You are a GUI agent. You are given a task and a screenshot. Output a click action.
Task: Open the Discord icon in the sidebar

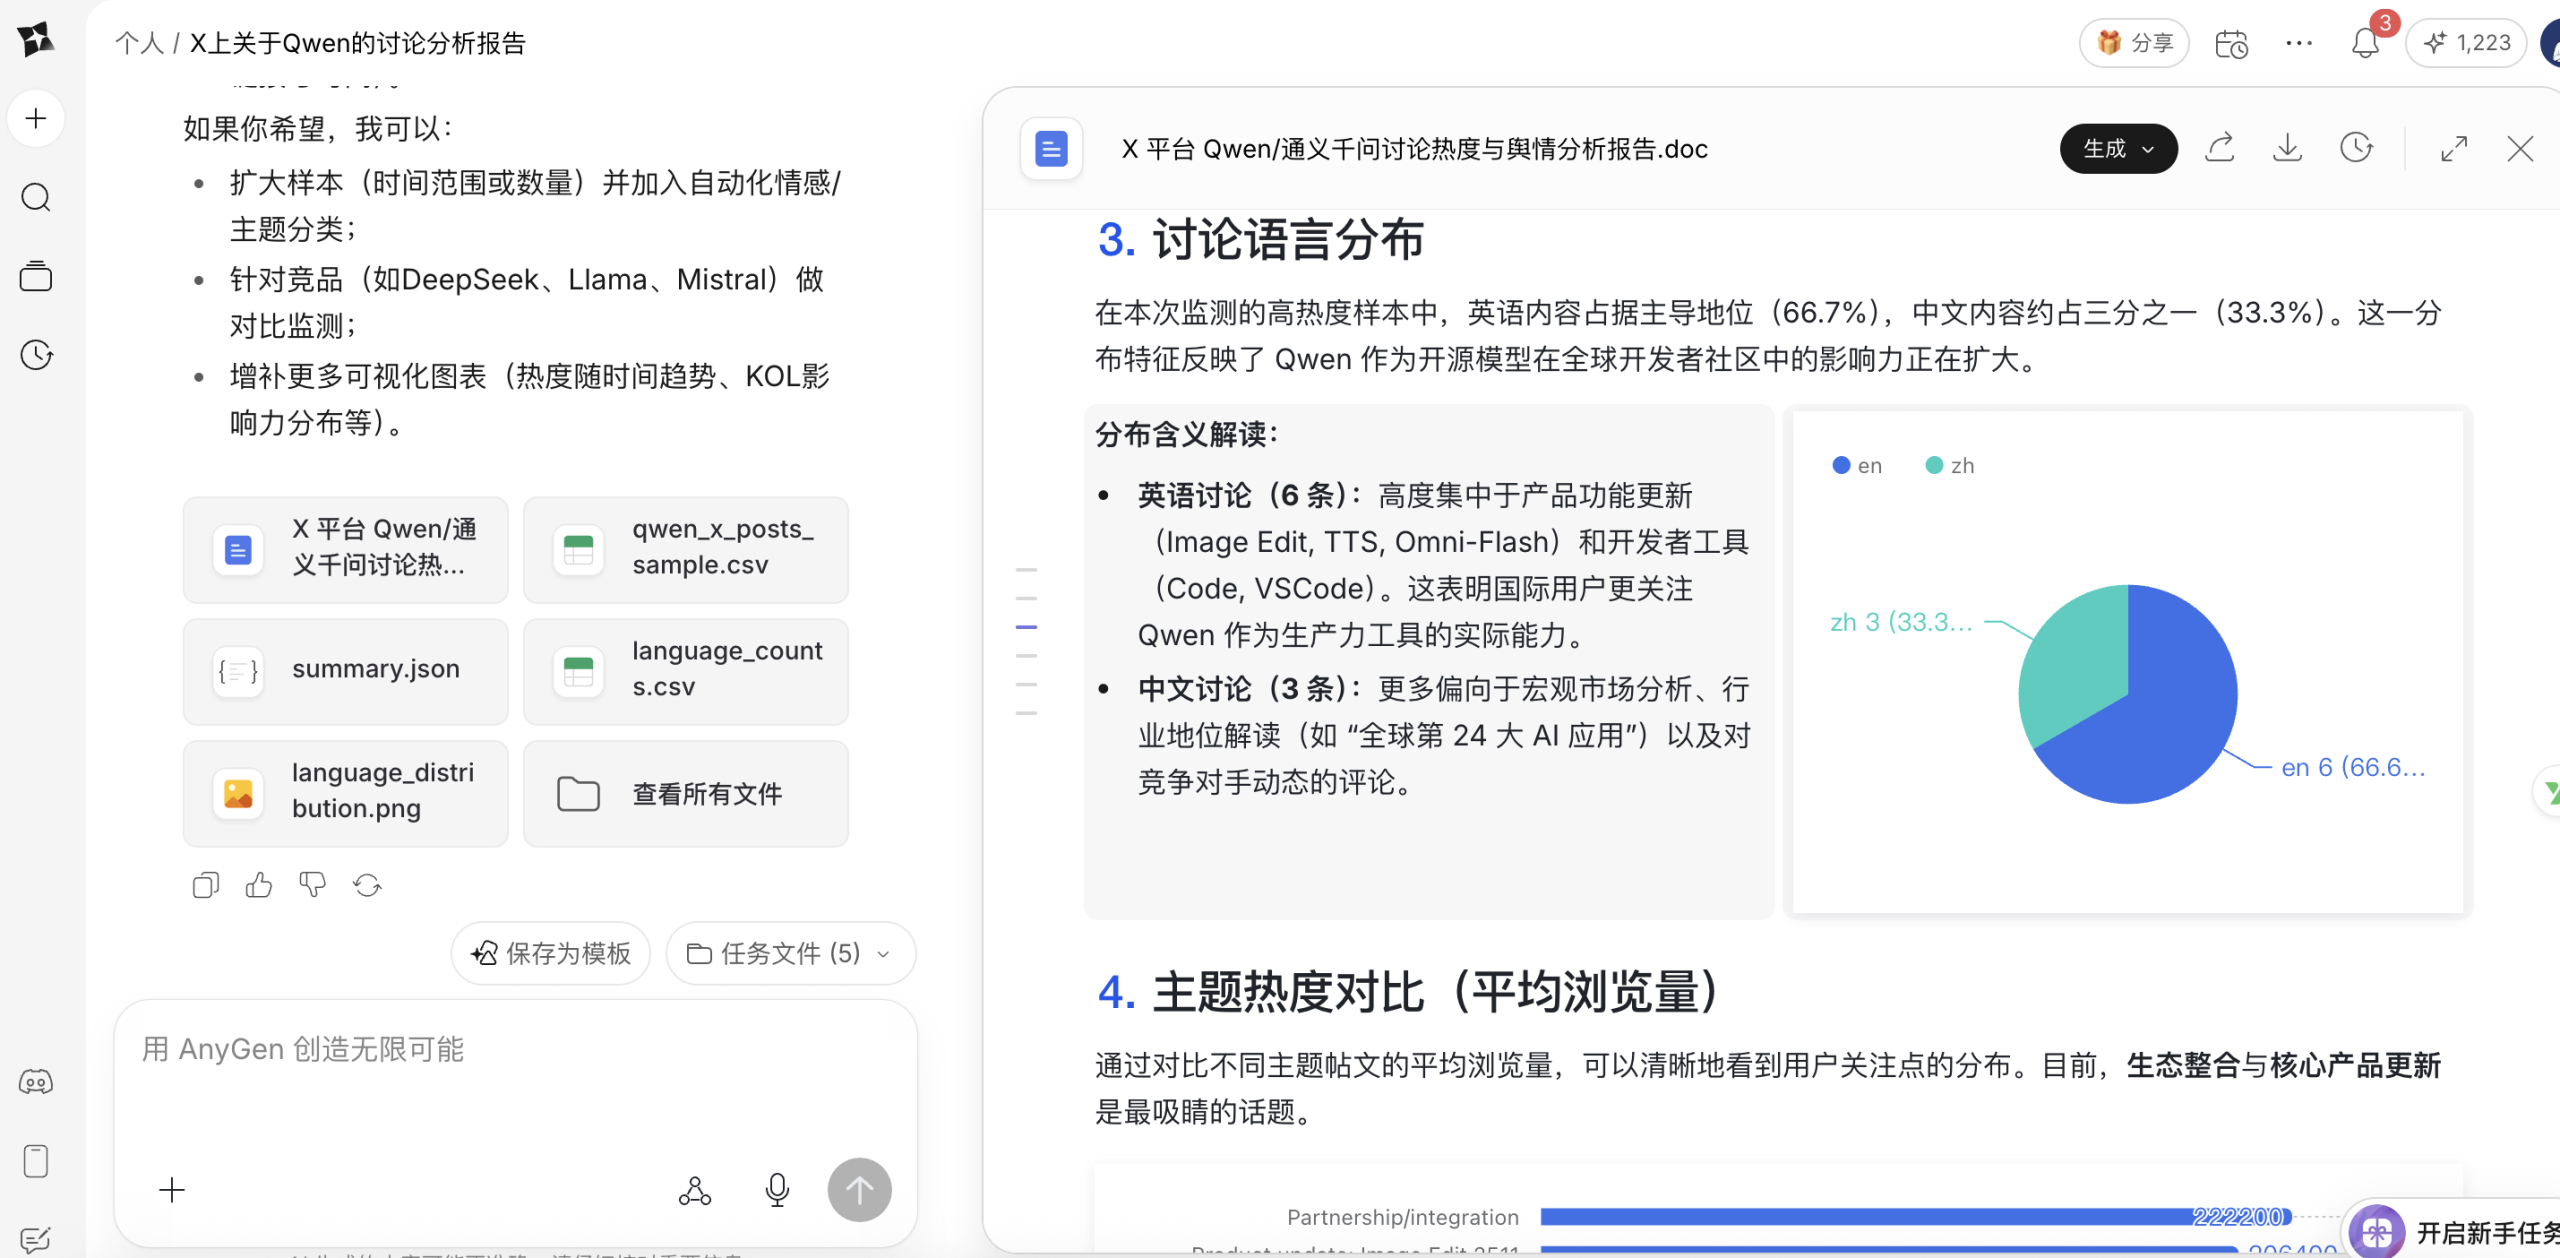pyautogui.click(x=36, y=1081)
